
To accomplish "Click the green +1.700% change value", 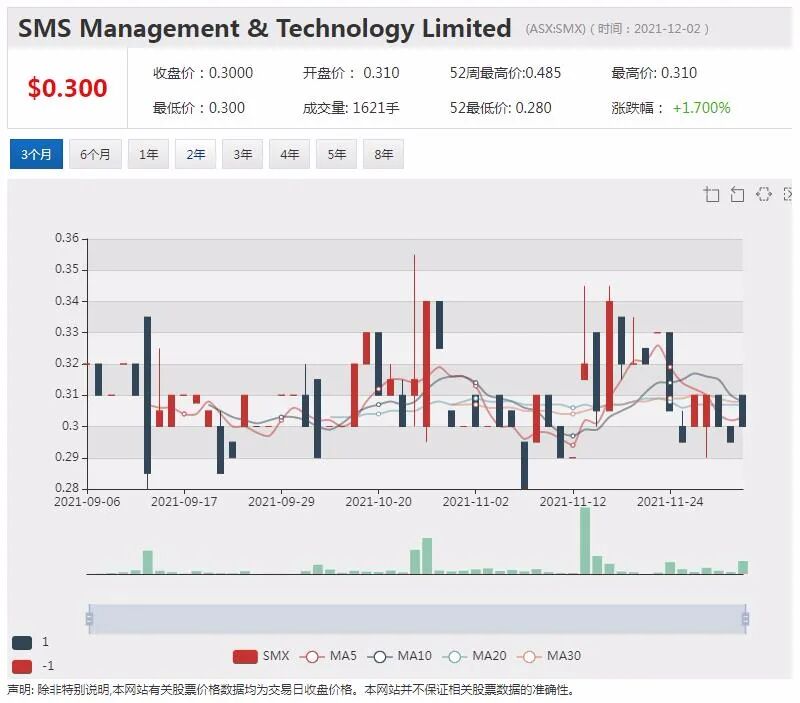I will (x=702, y=108).
